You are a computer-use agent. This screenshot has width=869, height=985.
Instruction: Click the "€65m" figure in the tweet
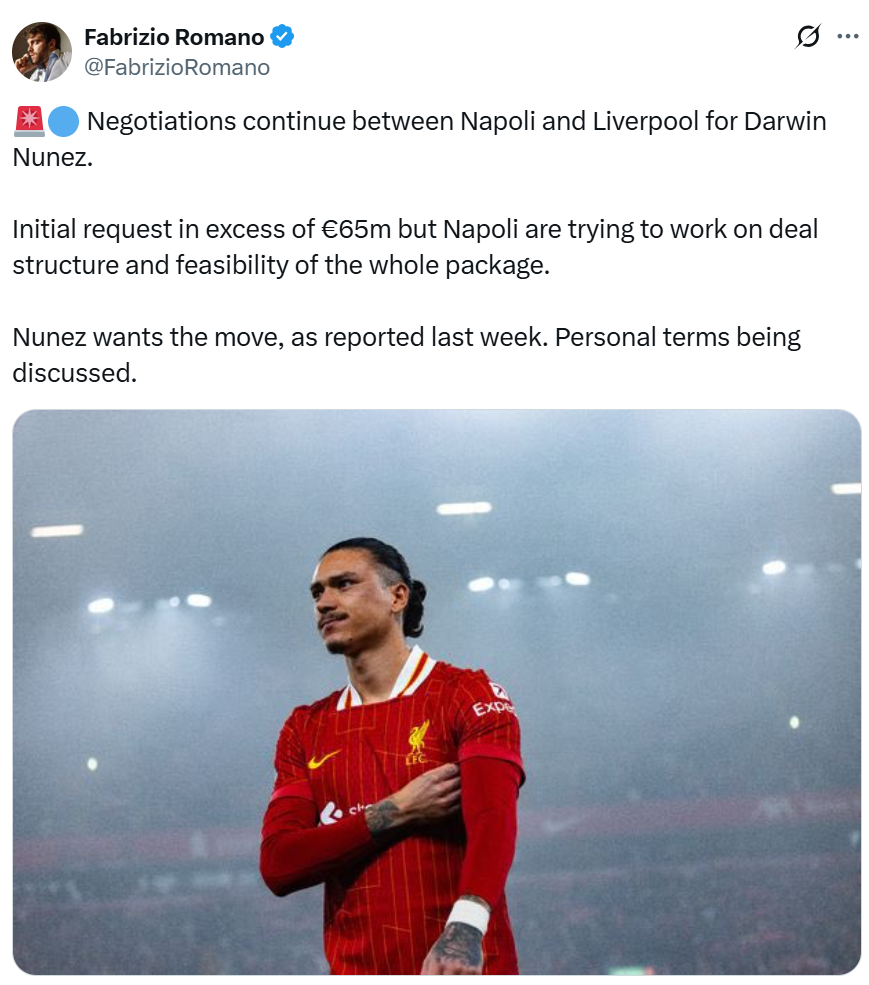tap(356, 229)
